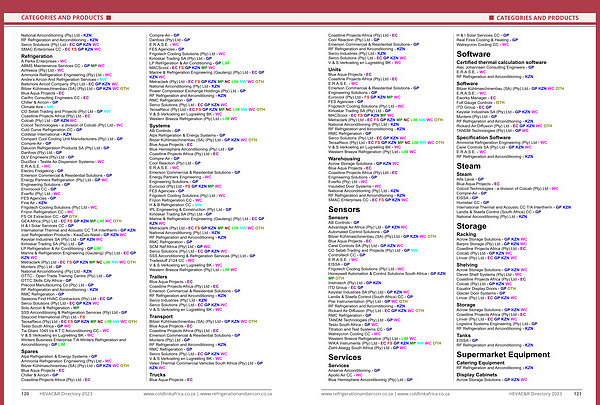The width and height of the screenshot is (600, 405).
Task: Click 'Titration and Test Systems CC' entry
Action: [360, 329]
